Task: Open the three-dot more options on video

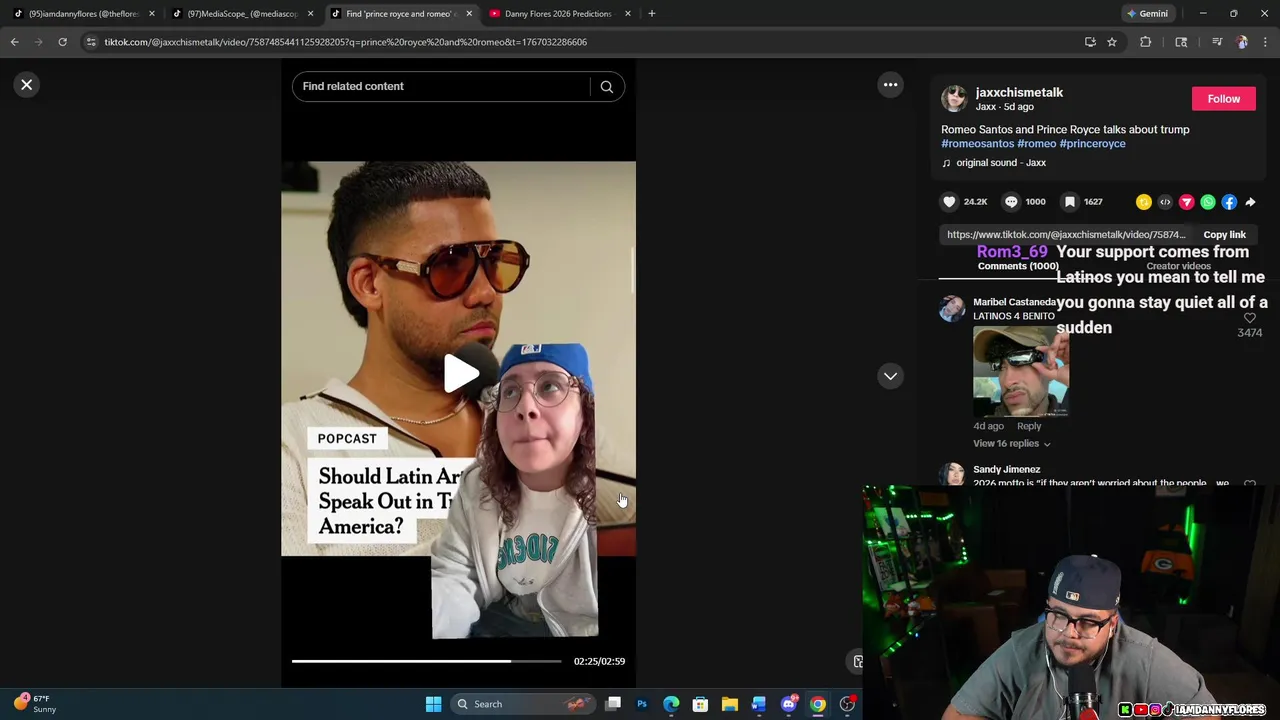Action: (x=890, y=85)
